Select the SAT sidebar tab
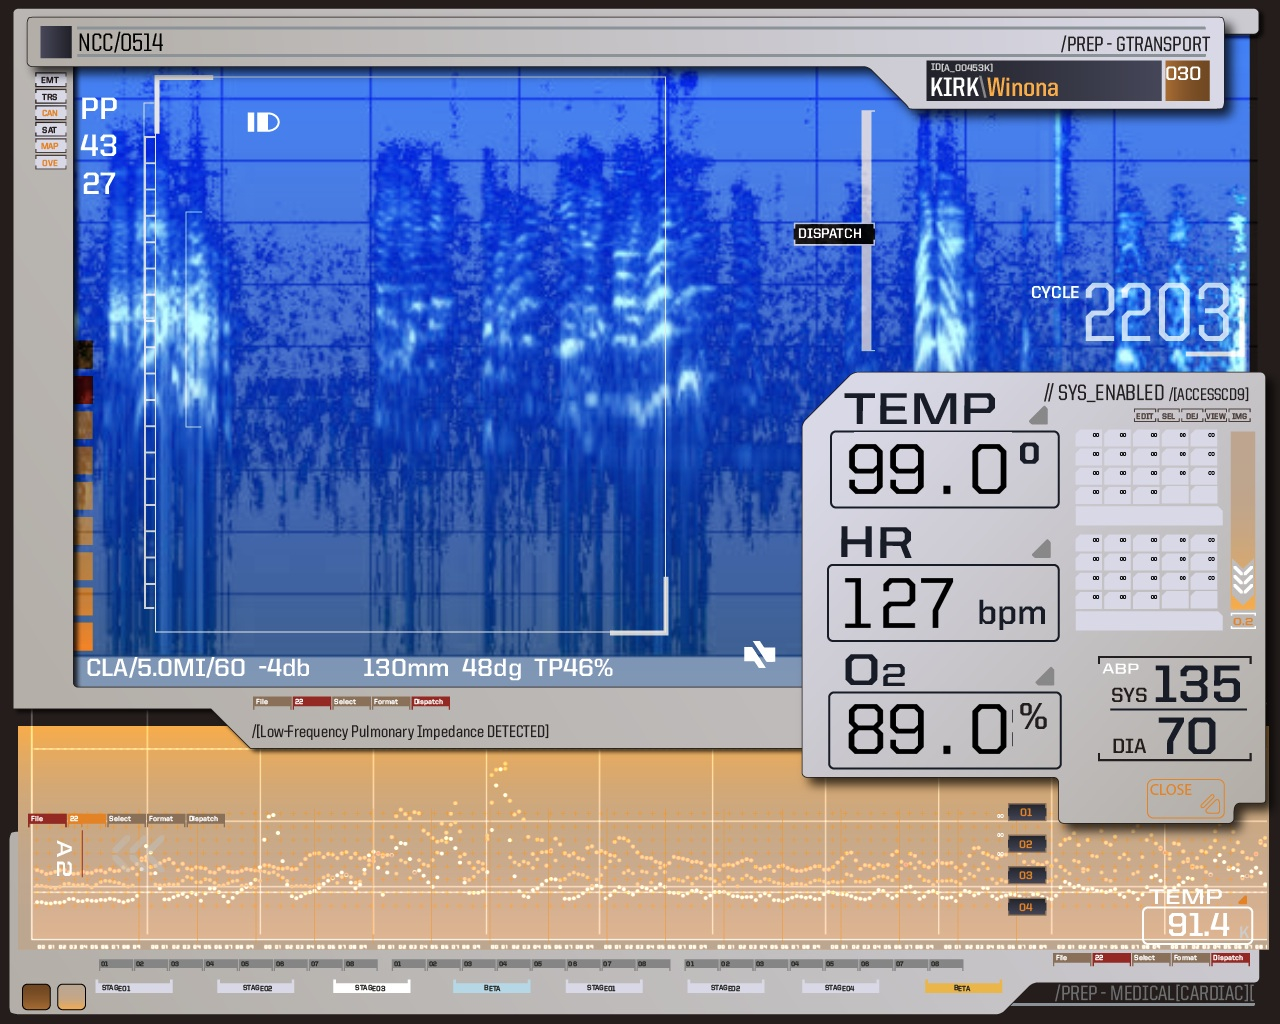This screenshot has width=1280, height=1024. coord(50,130)
